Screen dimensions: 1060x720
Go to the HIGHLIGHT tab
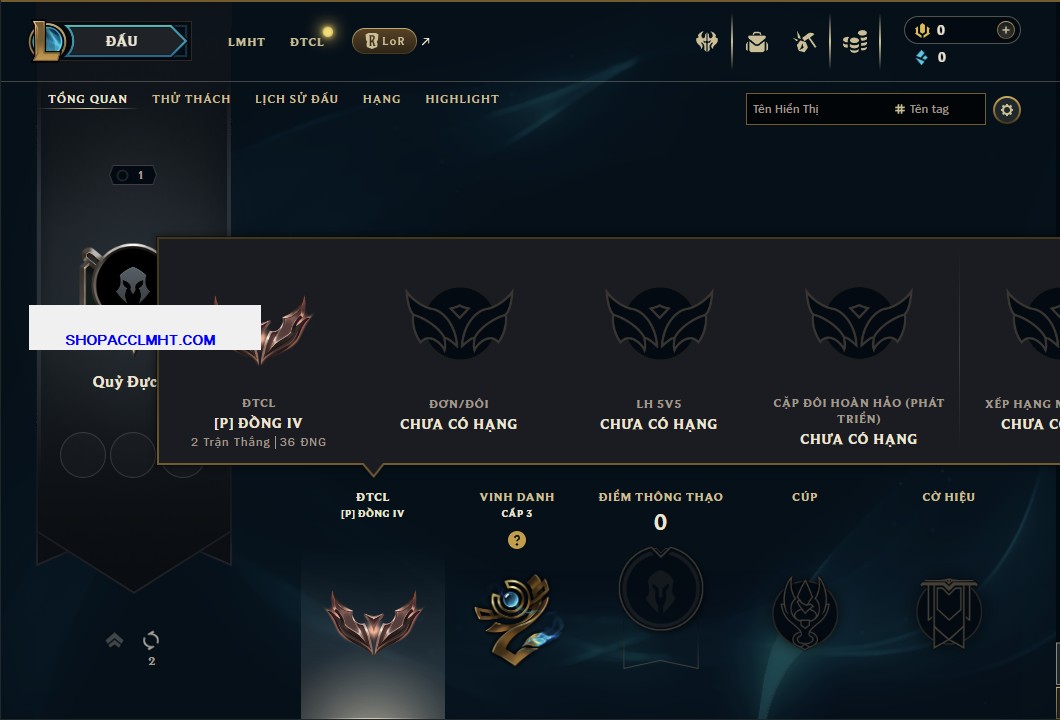pyautogui.click(x=462, y=99)
